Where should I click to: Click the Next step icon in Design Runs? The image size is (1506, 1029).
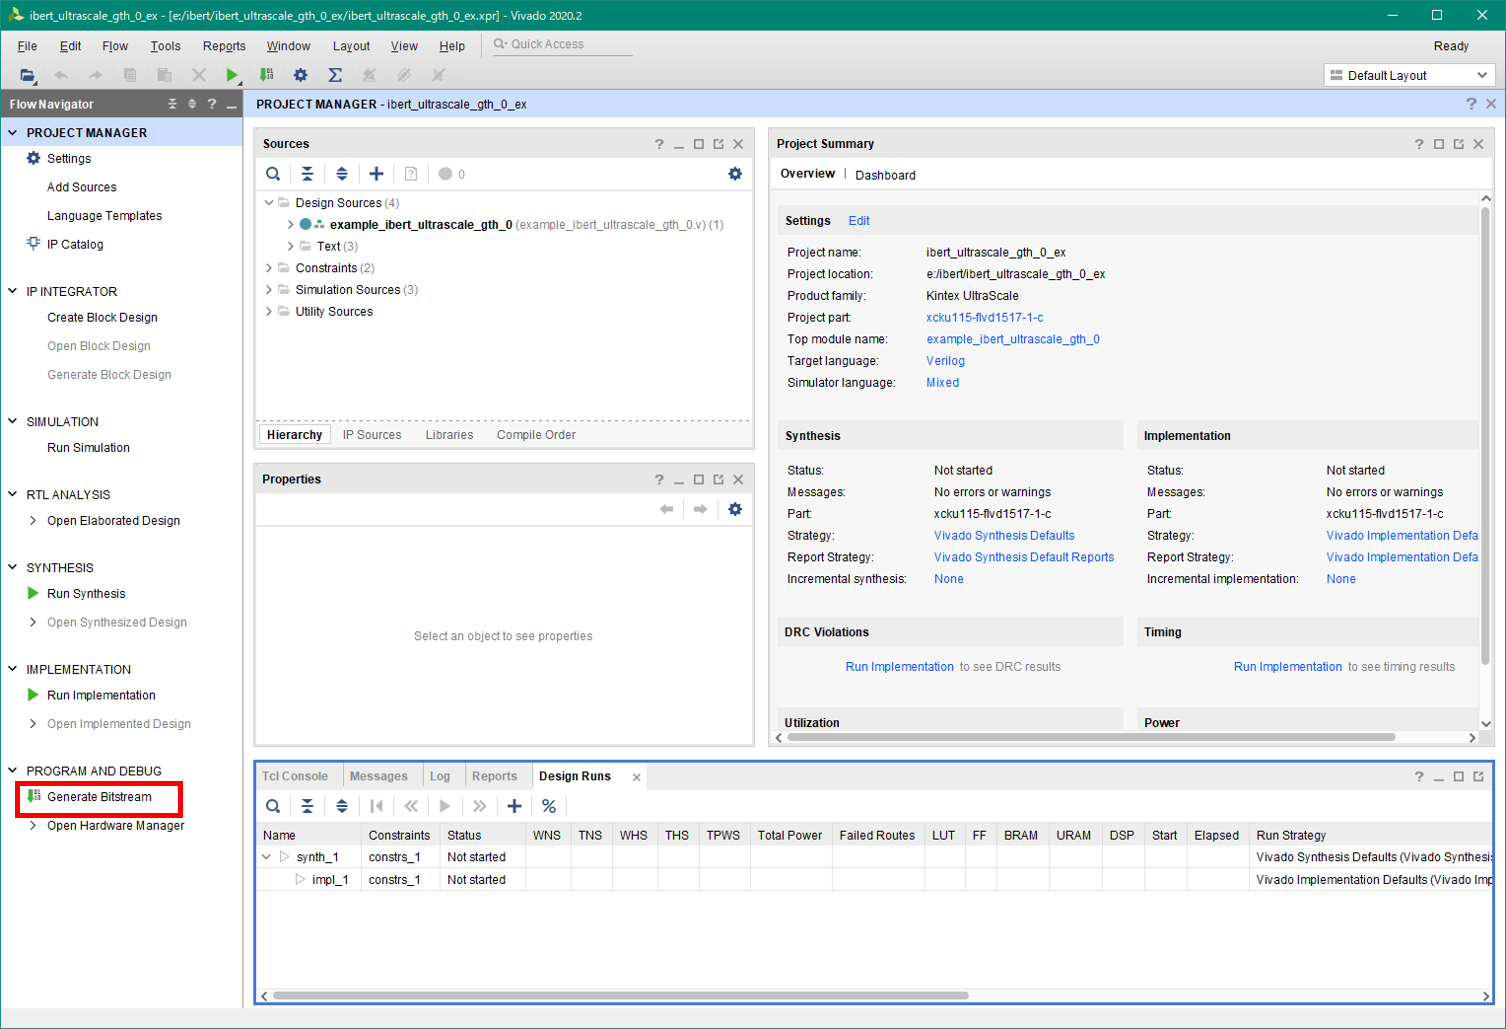tap(480, 806)
